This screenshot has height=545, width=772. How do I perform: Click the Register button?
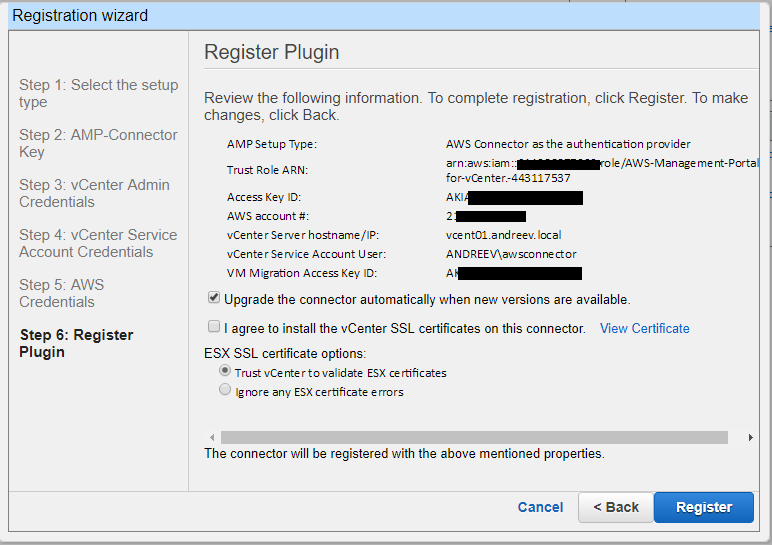tap(704, 507)
